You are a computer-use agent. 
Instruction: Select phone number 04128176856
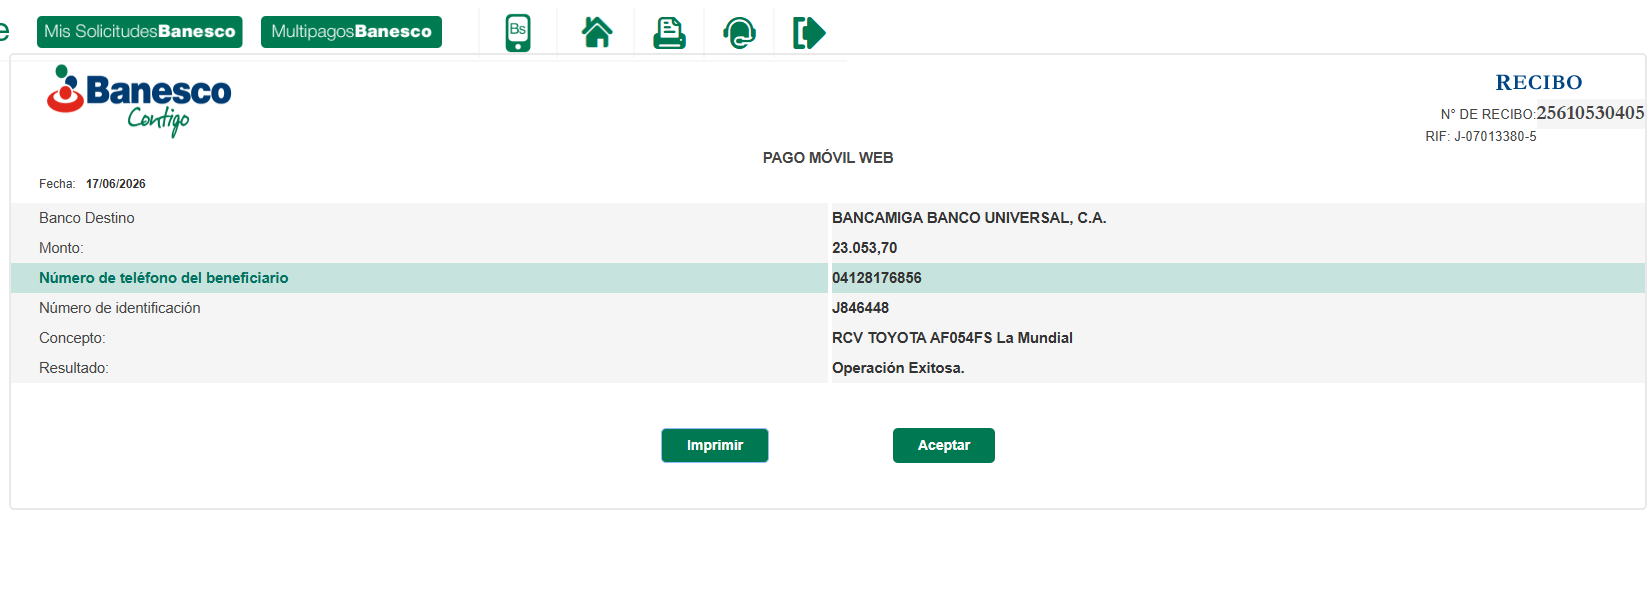[x=877, y=278]
